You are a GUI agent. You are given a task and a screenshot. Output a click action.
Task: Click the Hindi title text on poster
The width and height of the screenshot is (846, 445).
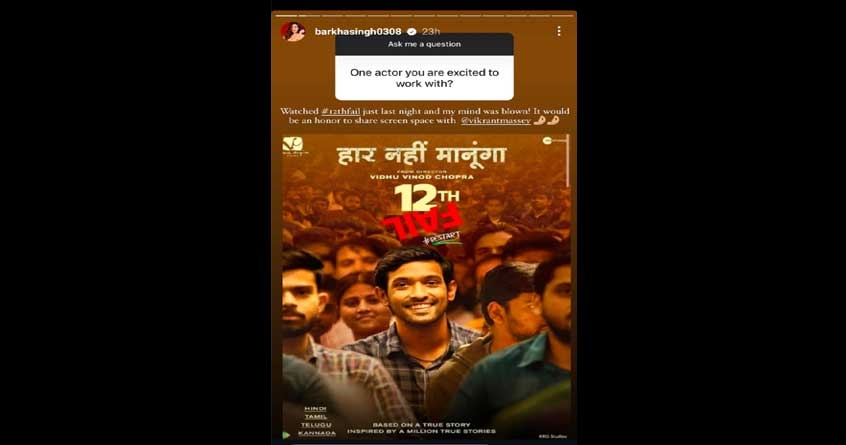coord(422,155)
